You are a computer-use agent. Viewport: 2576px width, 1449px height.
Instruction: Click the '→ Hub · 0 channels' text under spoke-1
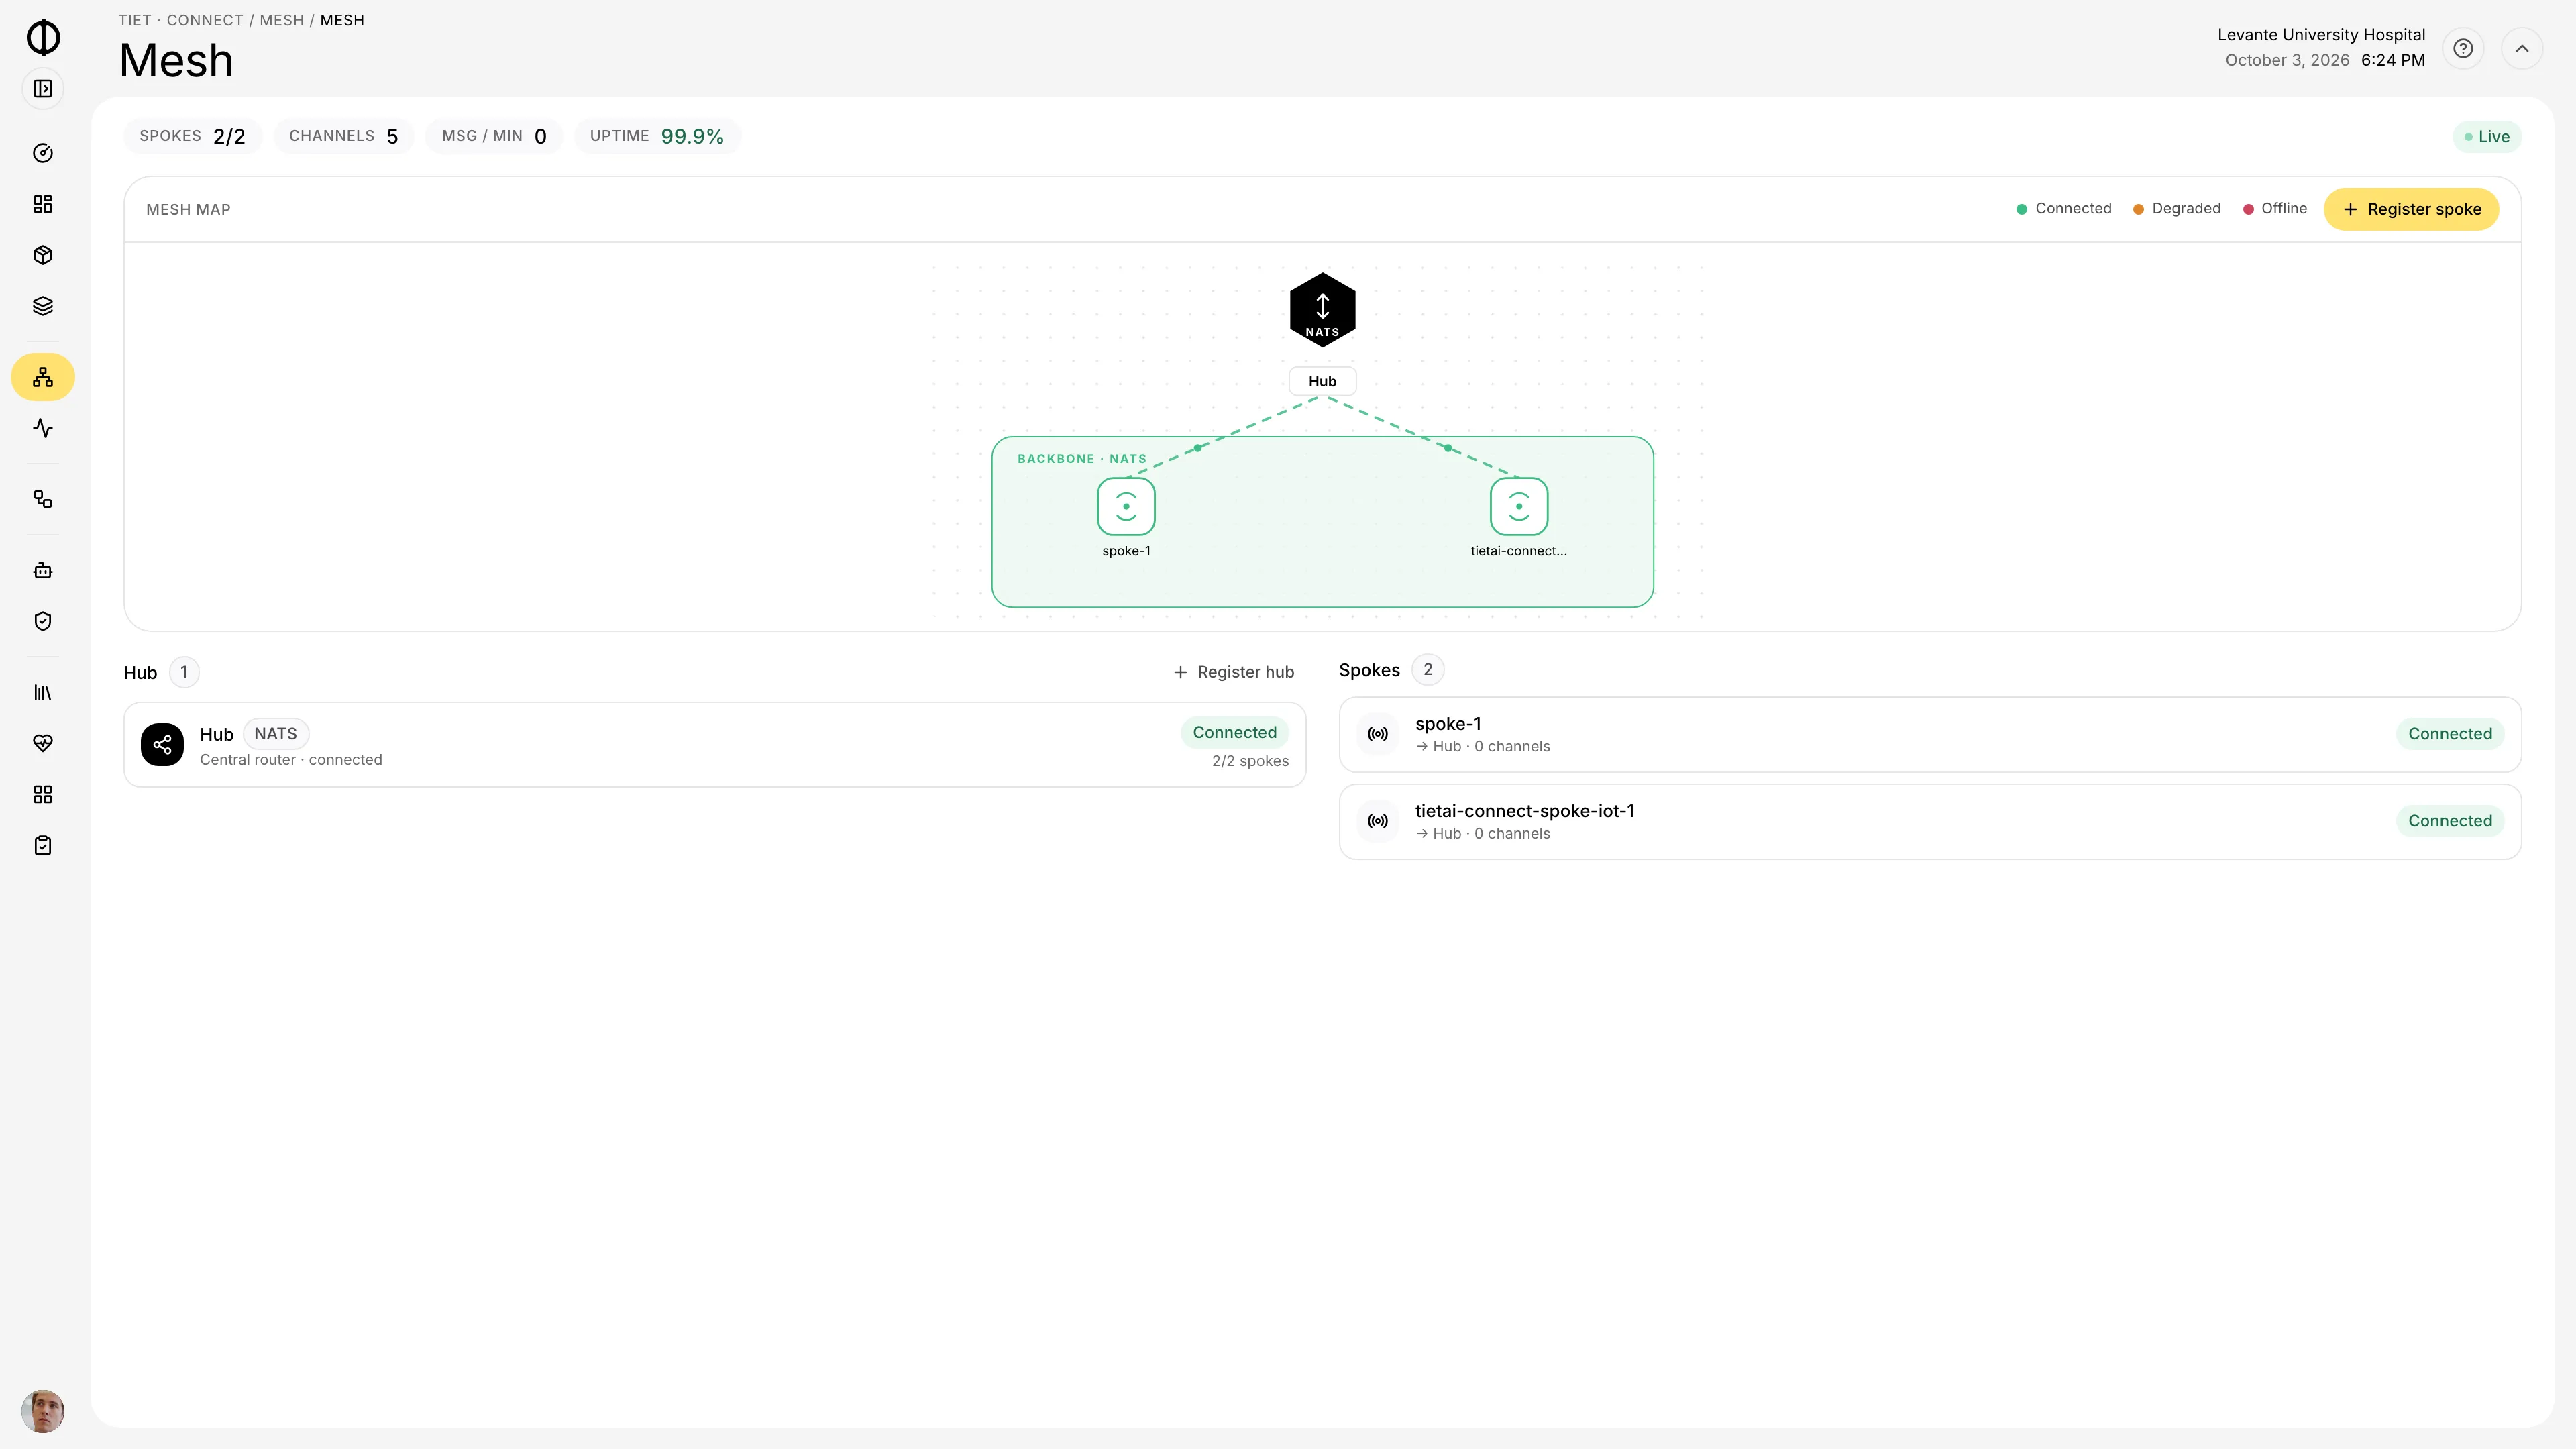(x=1482, y=746)
